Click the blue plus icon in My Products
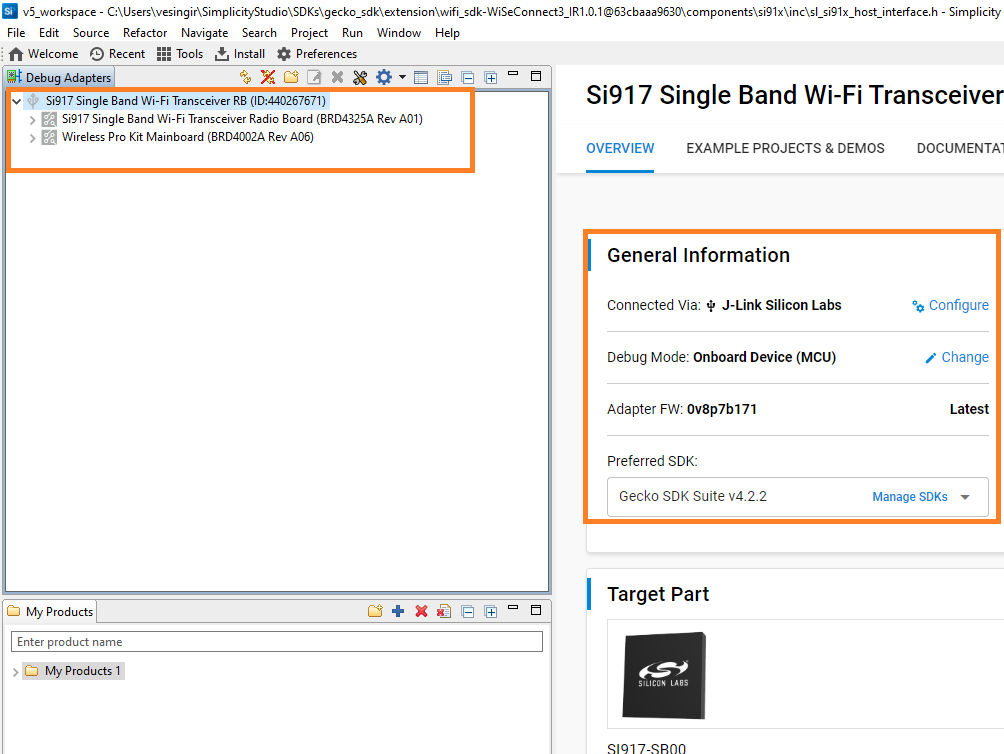Image resolution: width=1004 pixels, height=754 pixels. point(398,611)
